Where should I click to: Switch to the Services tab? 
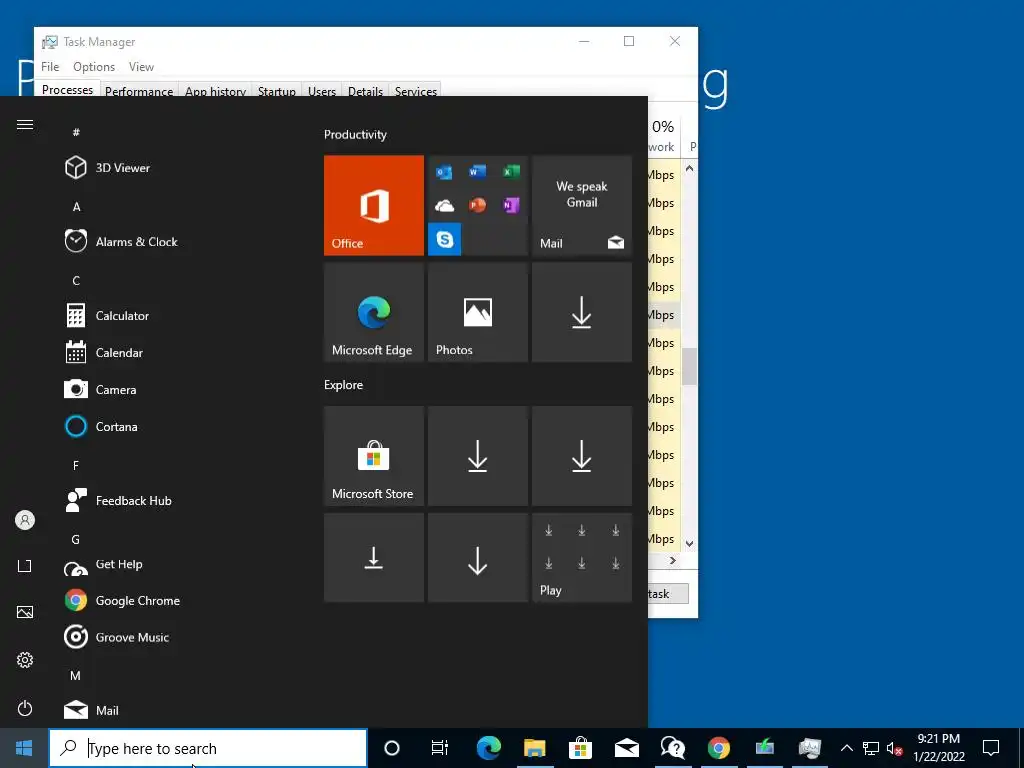tap(416, 91)
